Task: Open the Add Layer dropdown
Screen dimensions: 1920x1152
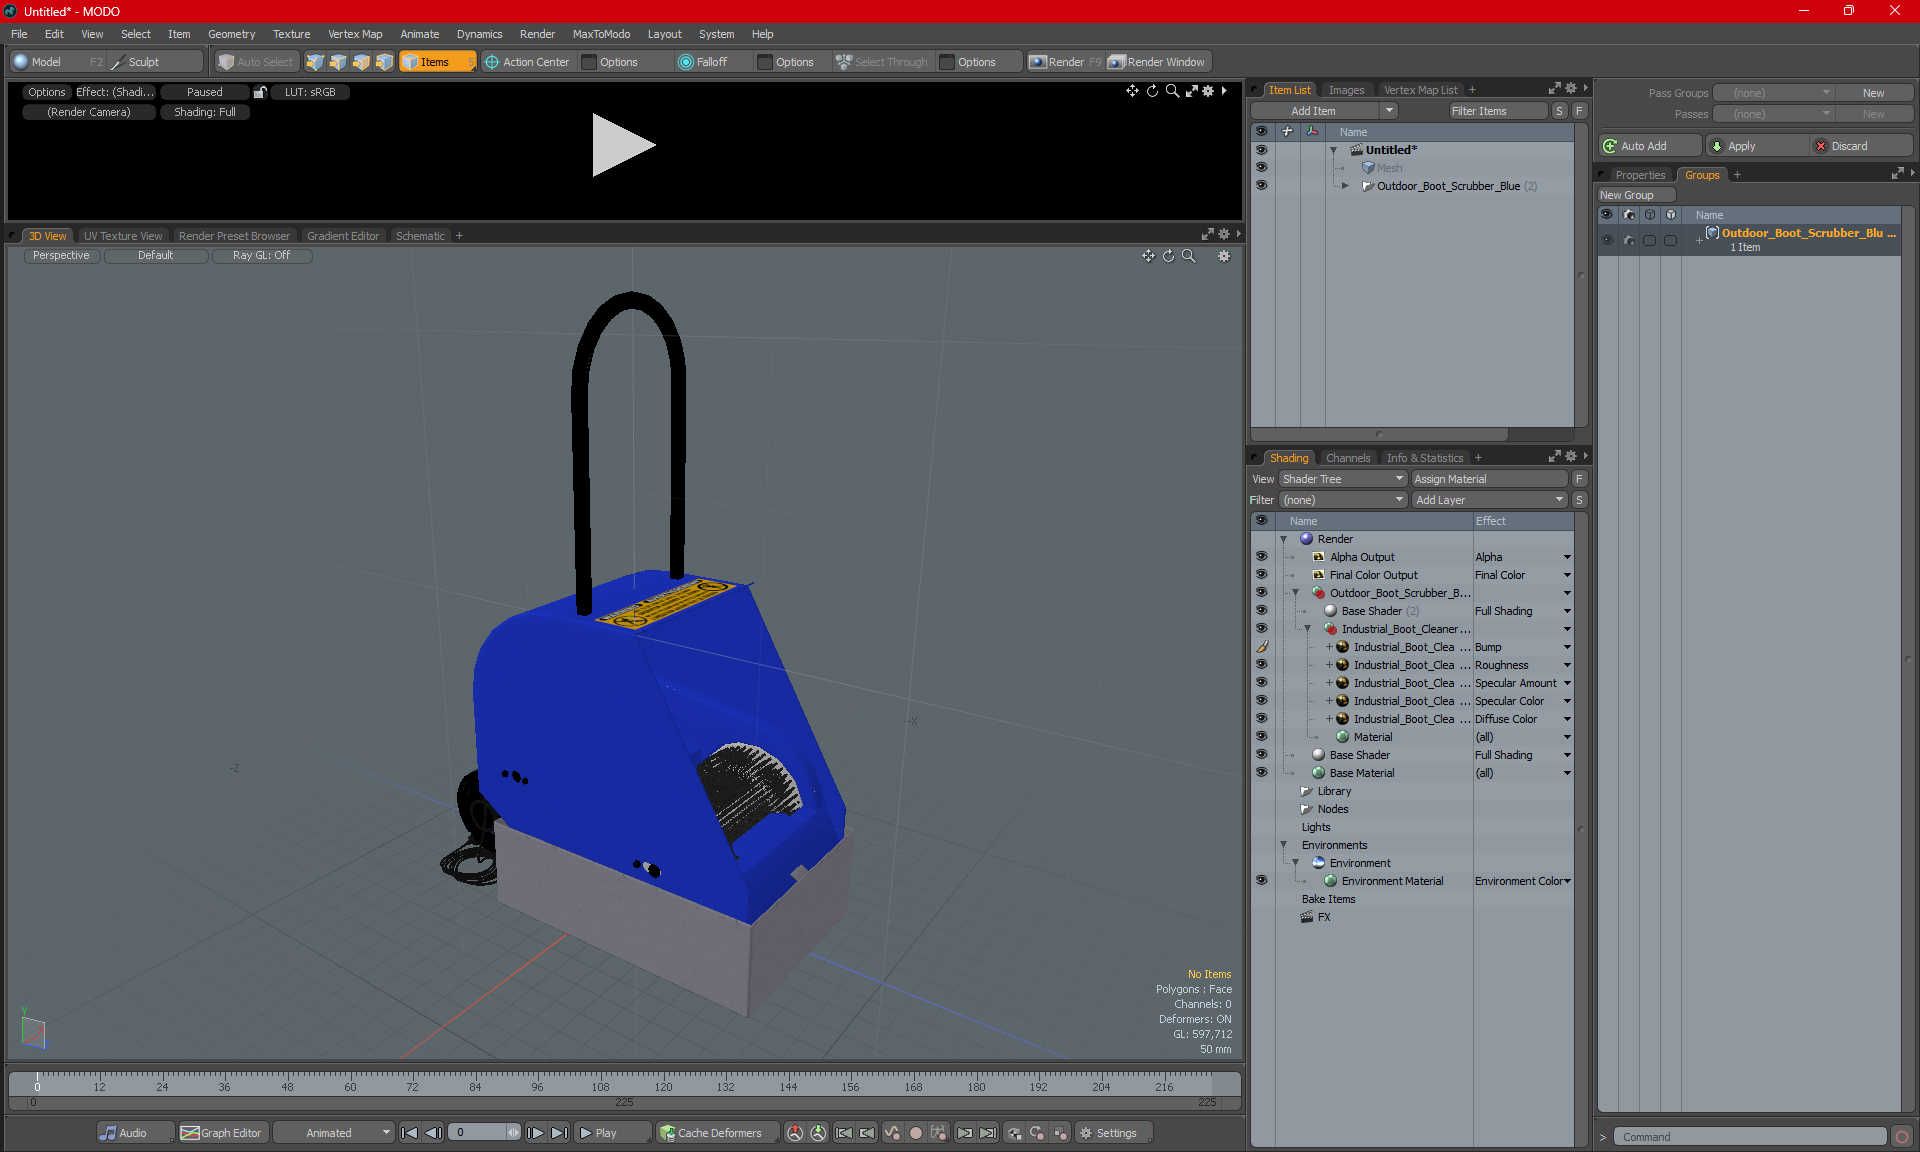Action: tap(1489, 500)
